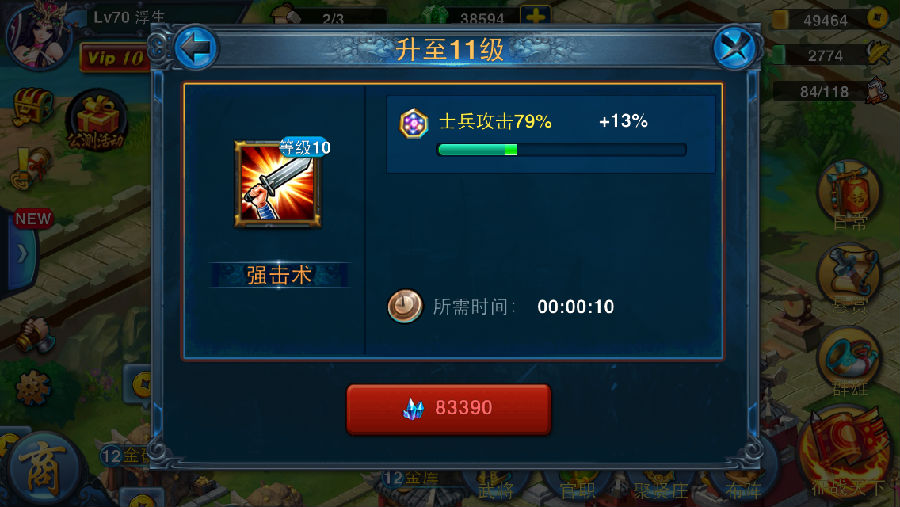Tap the 强击术 sword skill icon
Screen dimensions: 900x507
coord(278,184)
